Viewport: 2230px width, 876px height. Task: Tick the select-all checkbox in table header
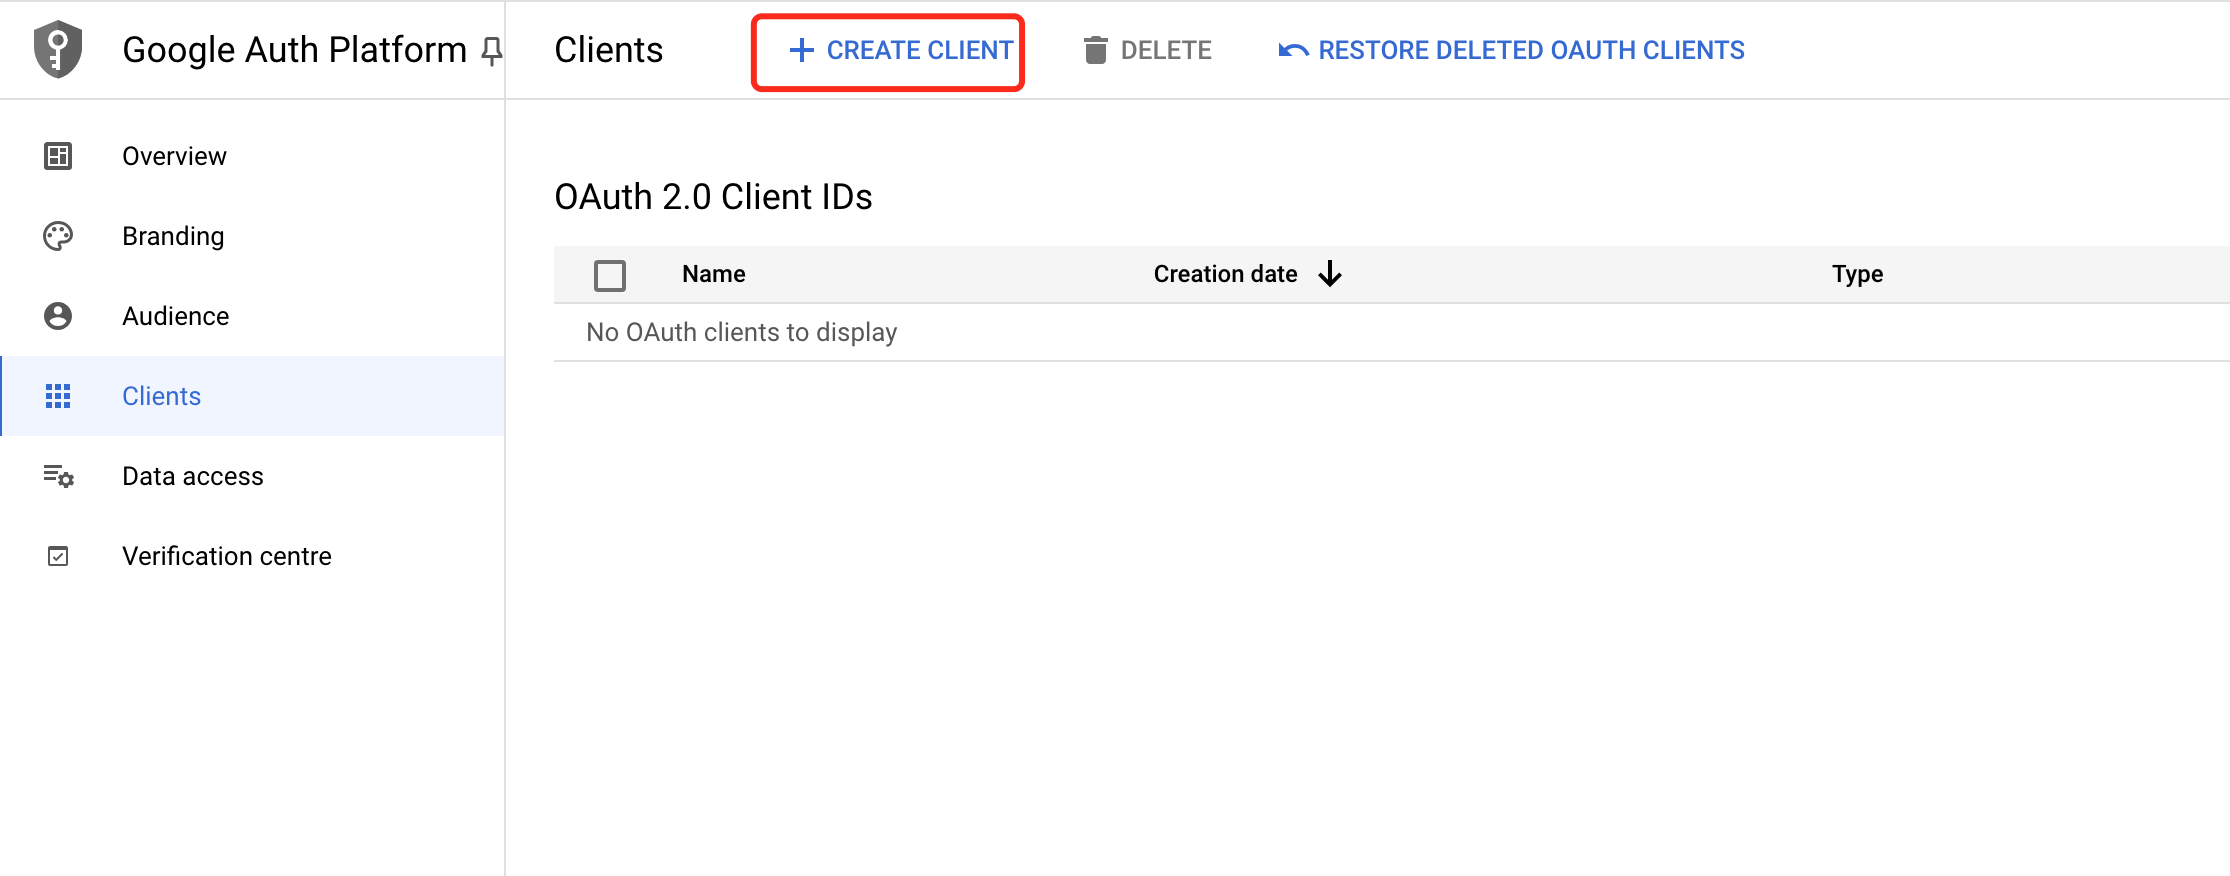610,275
